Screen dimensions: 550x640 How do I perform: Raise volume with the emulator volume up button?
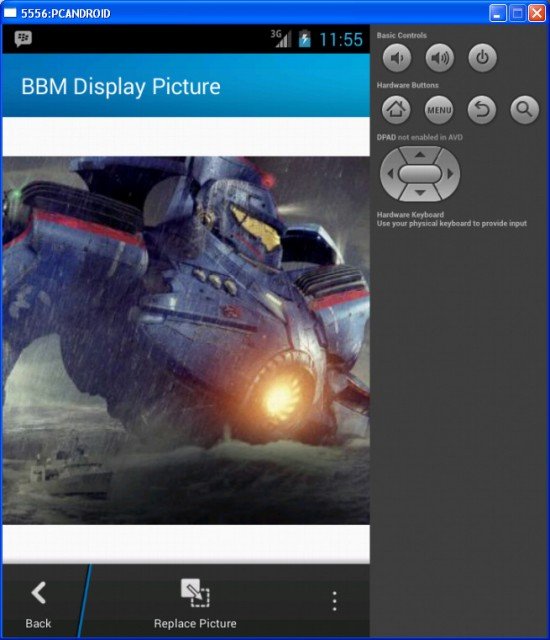tap(439, 58)
